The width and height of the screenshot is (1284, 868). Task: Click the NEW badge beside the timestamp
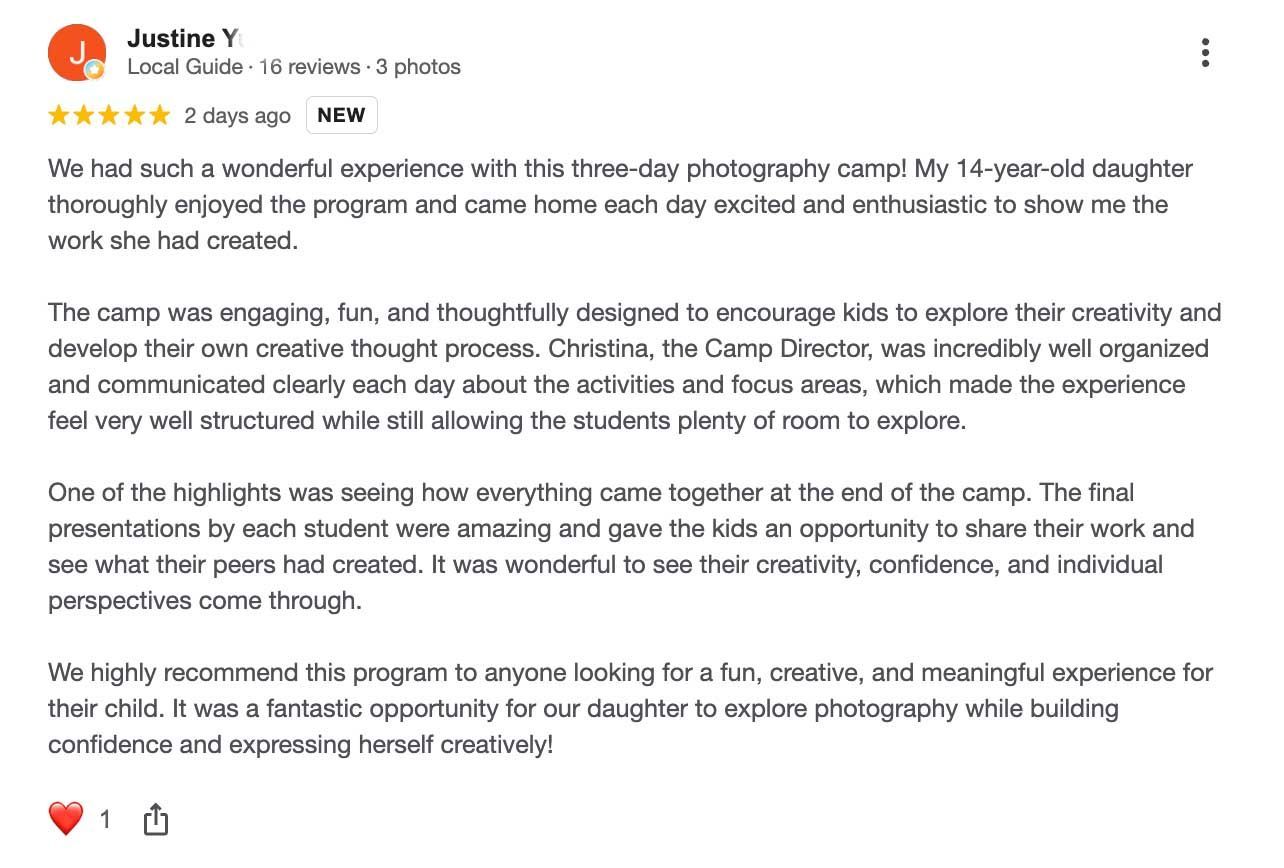[341, 115]
